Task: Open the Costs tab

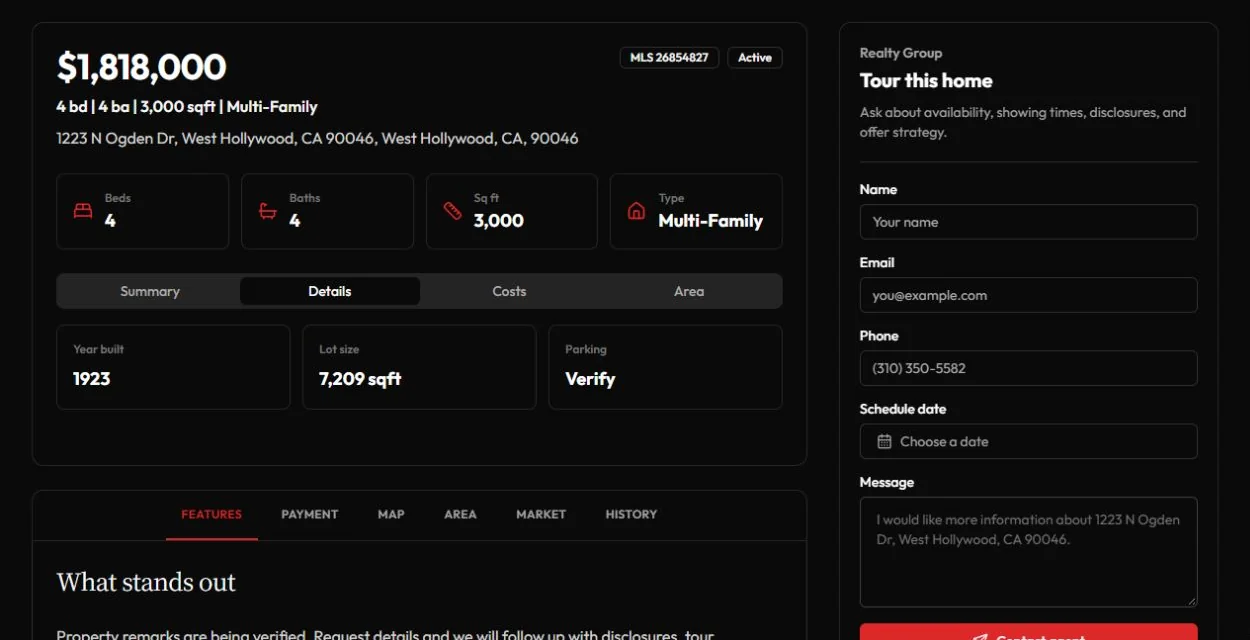Action: [x=509, y=291]
